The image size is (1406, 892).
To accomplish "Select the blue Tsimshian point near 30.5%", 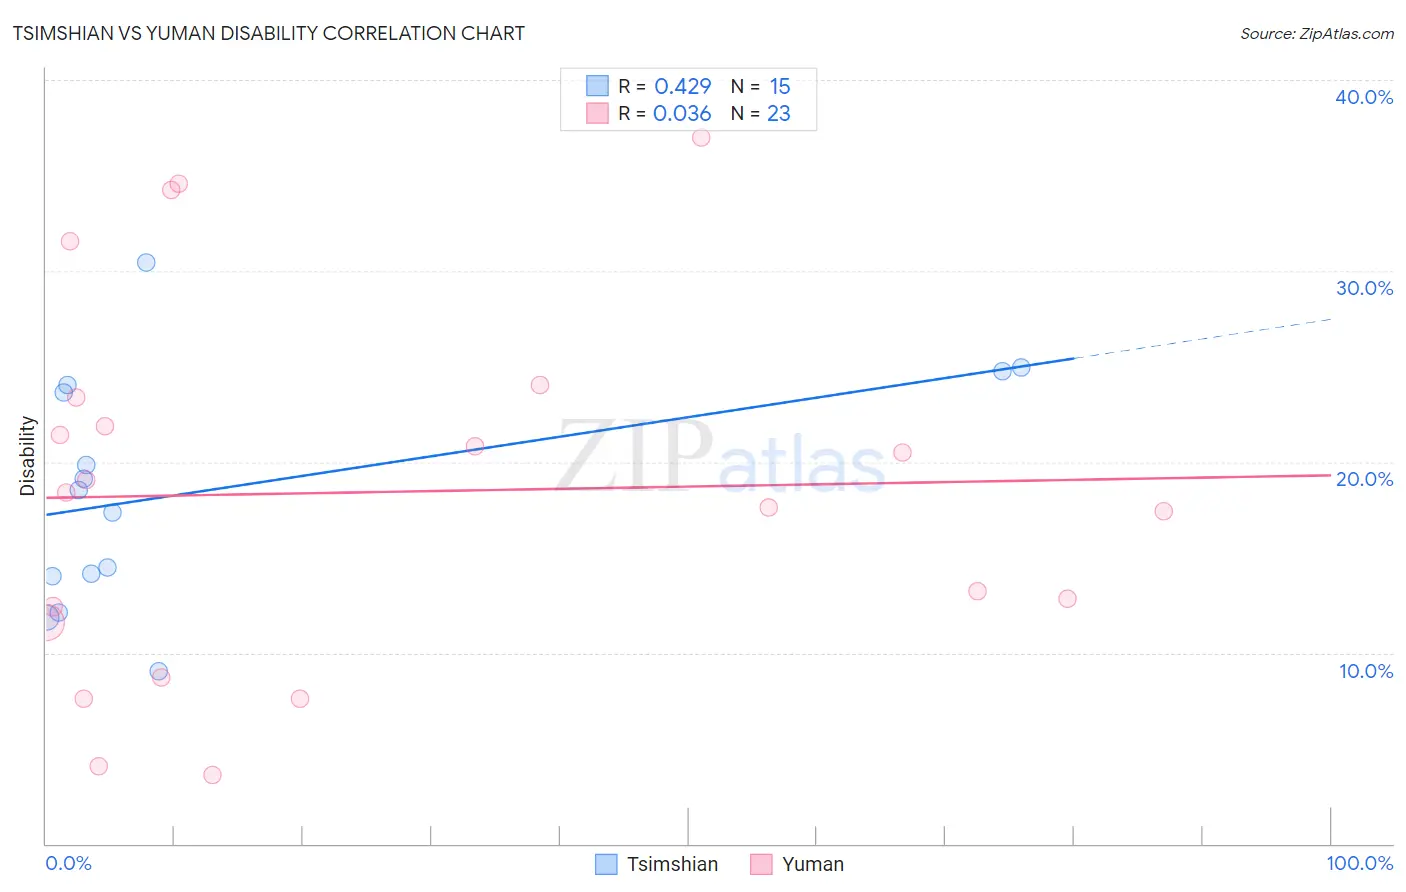I will coord(146,262).
